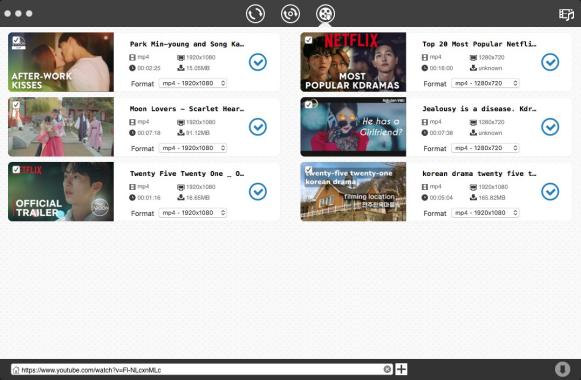The width and height of the screenshot is (581, 380).
Task: Clear the URL field with the X icon
Action: (x=387, y=369)
